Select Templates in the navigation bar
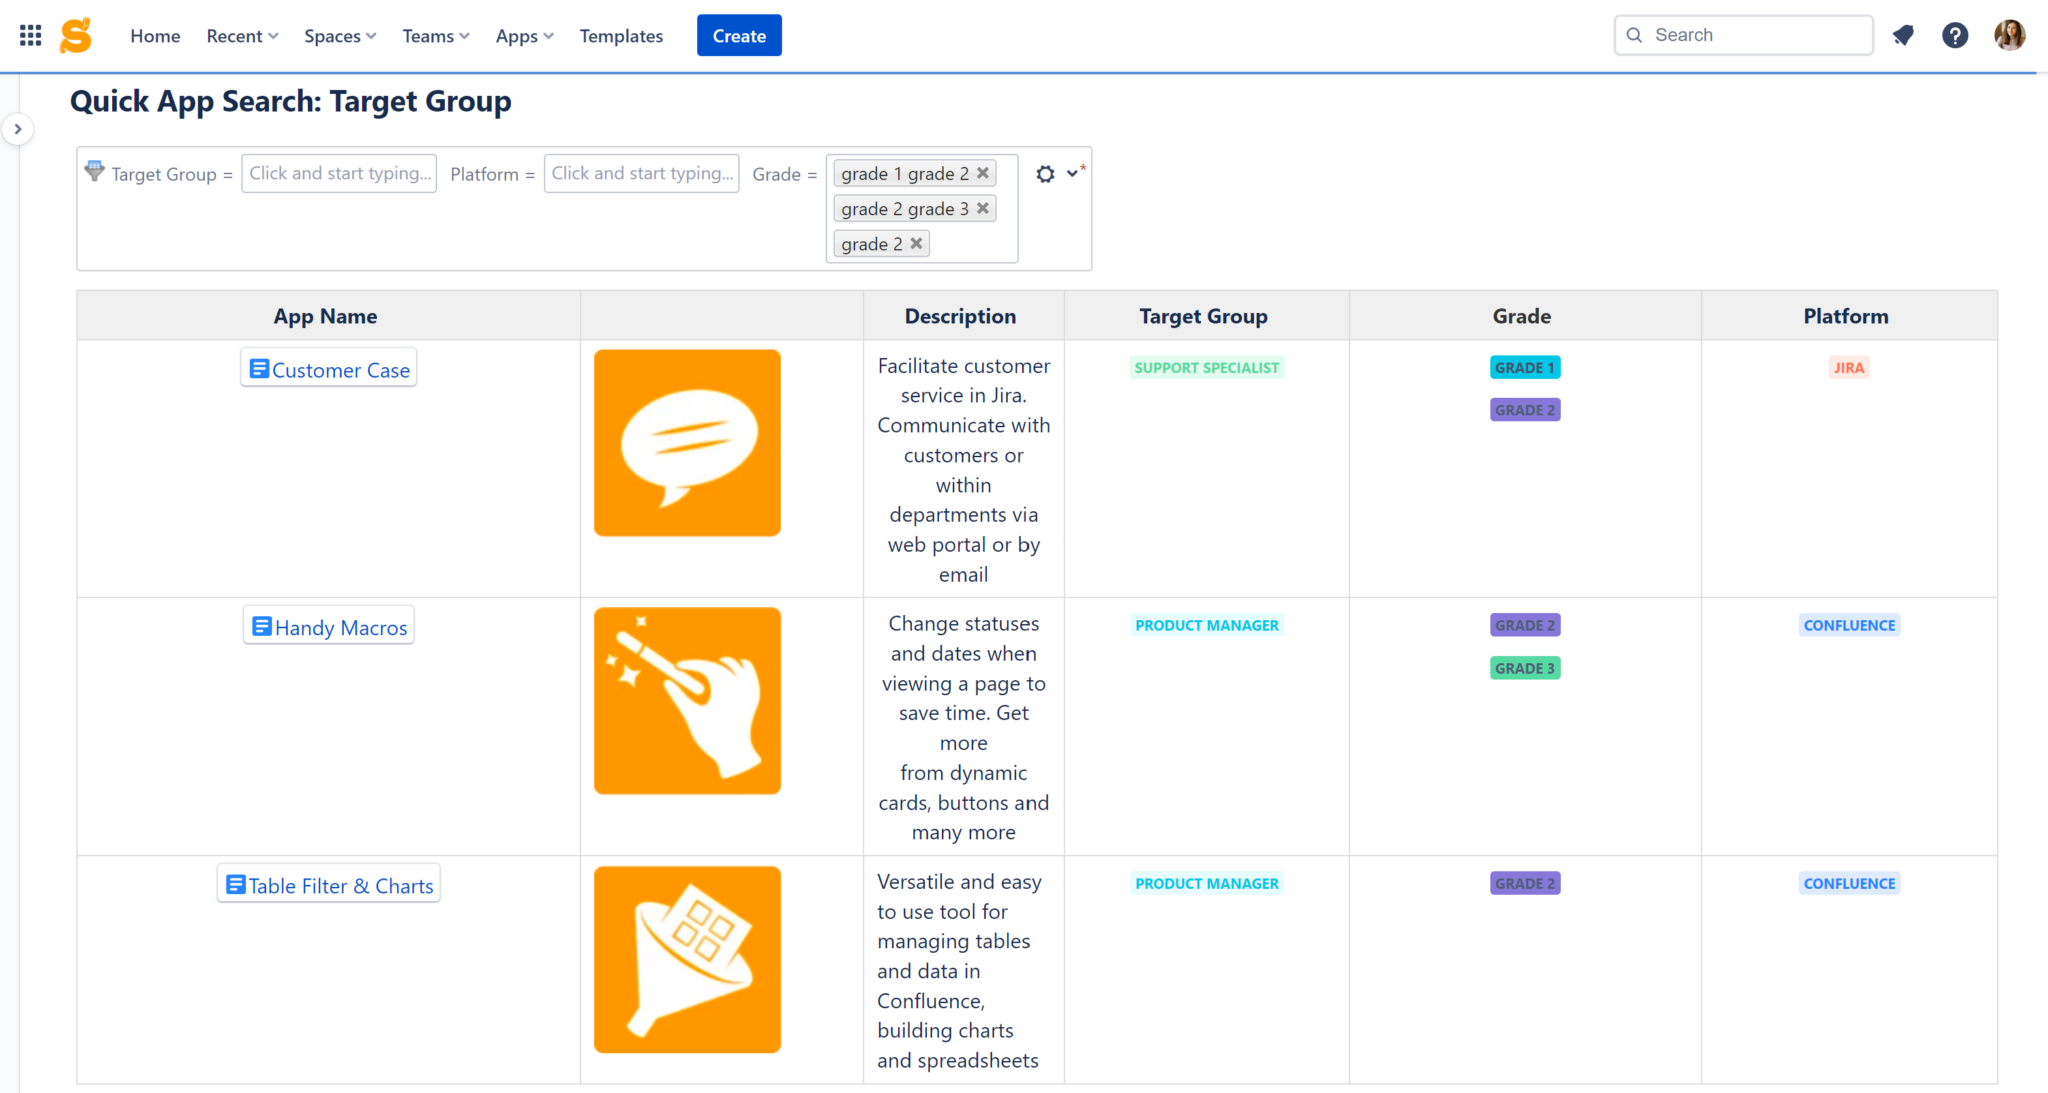The height and width of the screenshot is (1093, 2048). tap(621, 35)
